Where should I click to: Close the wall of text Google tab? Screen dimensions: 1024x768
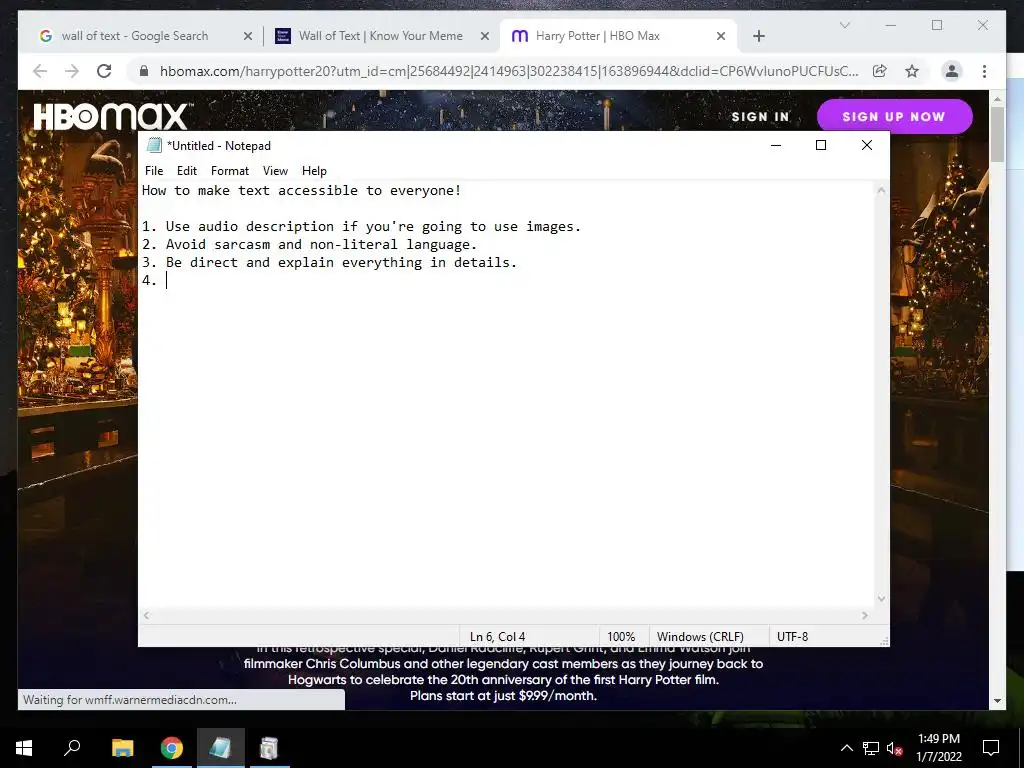click(248, 36)
